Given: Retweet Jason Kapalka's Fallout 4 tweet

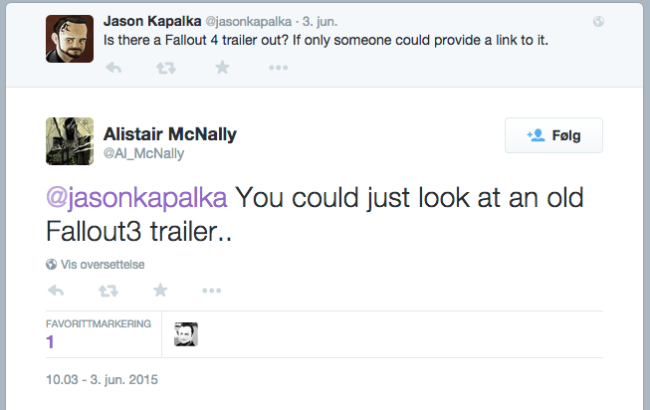Looking at the screenshot, I should pyautogui.click(x=166, y=68).
